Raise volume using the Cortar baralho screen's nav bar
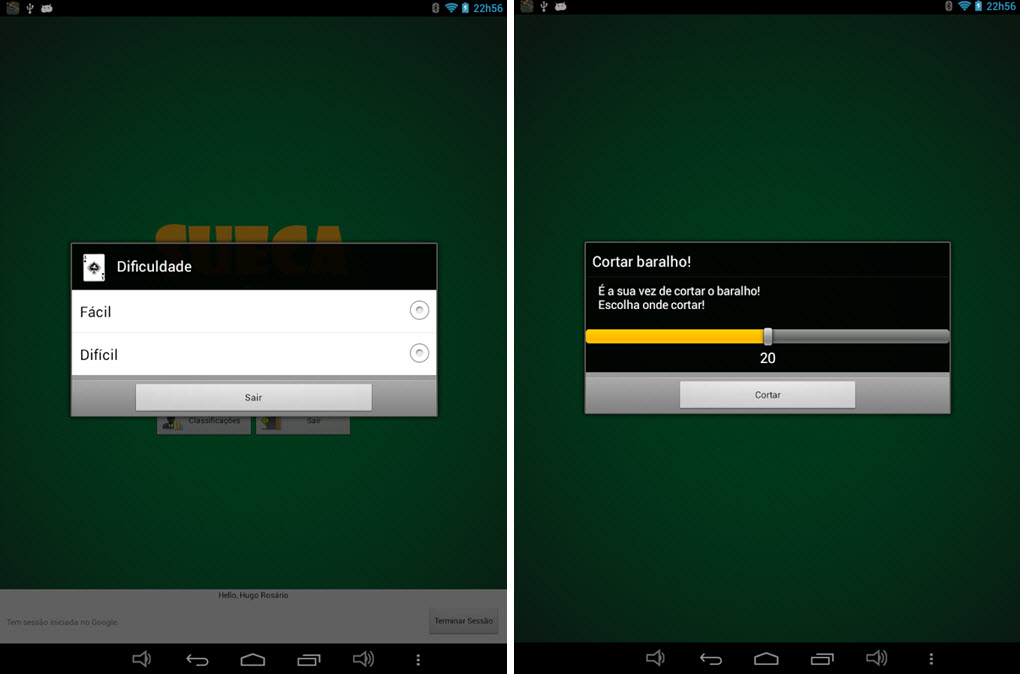 click(876, 658)
